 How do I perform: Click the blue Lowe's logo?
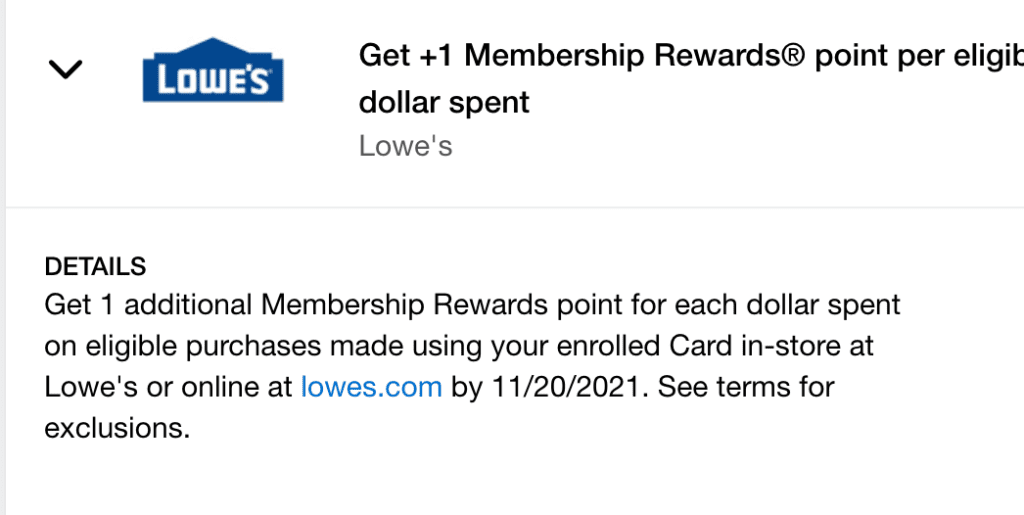pyautogui.click(x=213, y=70)
